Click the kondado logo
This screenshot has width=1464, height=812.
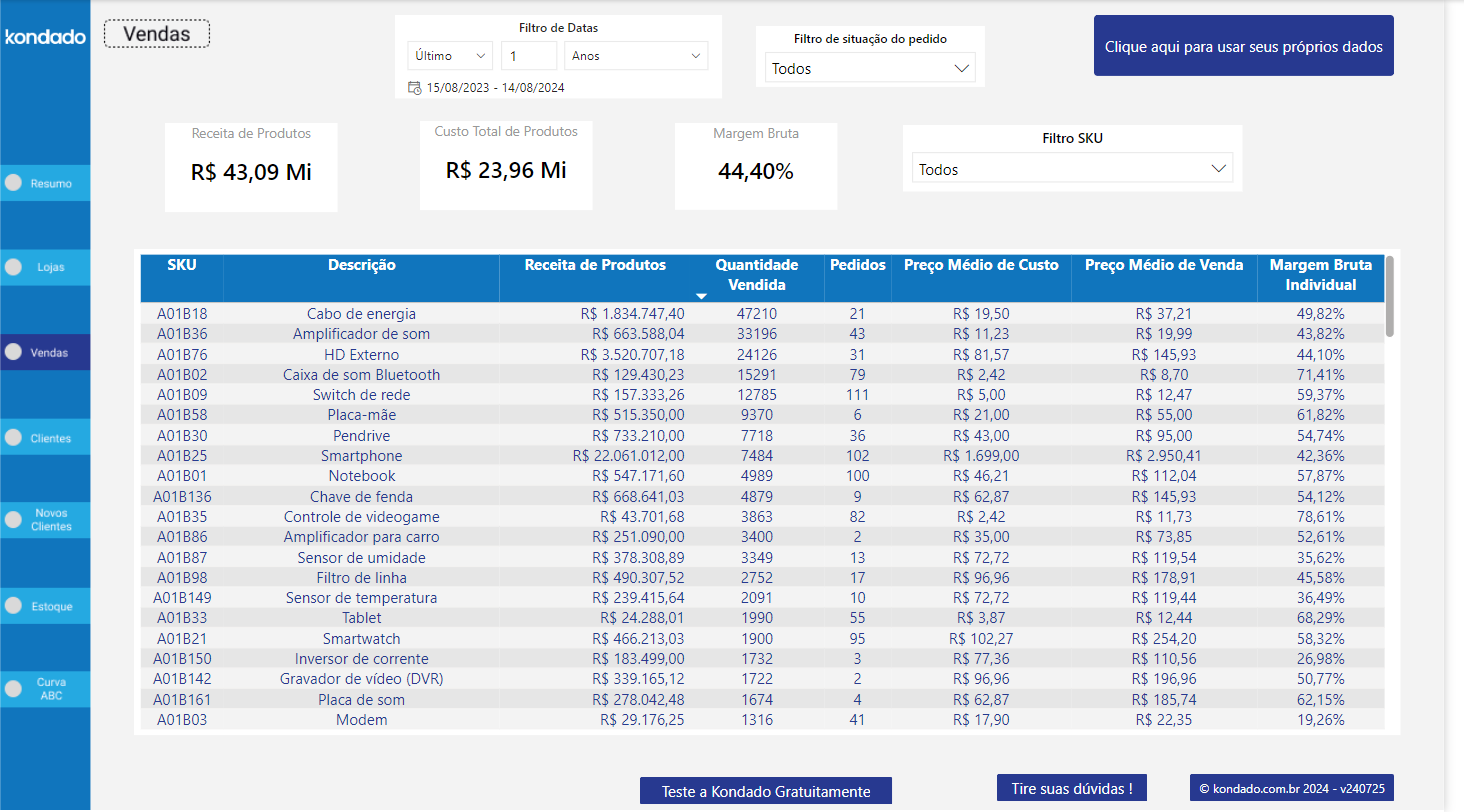45,36
